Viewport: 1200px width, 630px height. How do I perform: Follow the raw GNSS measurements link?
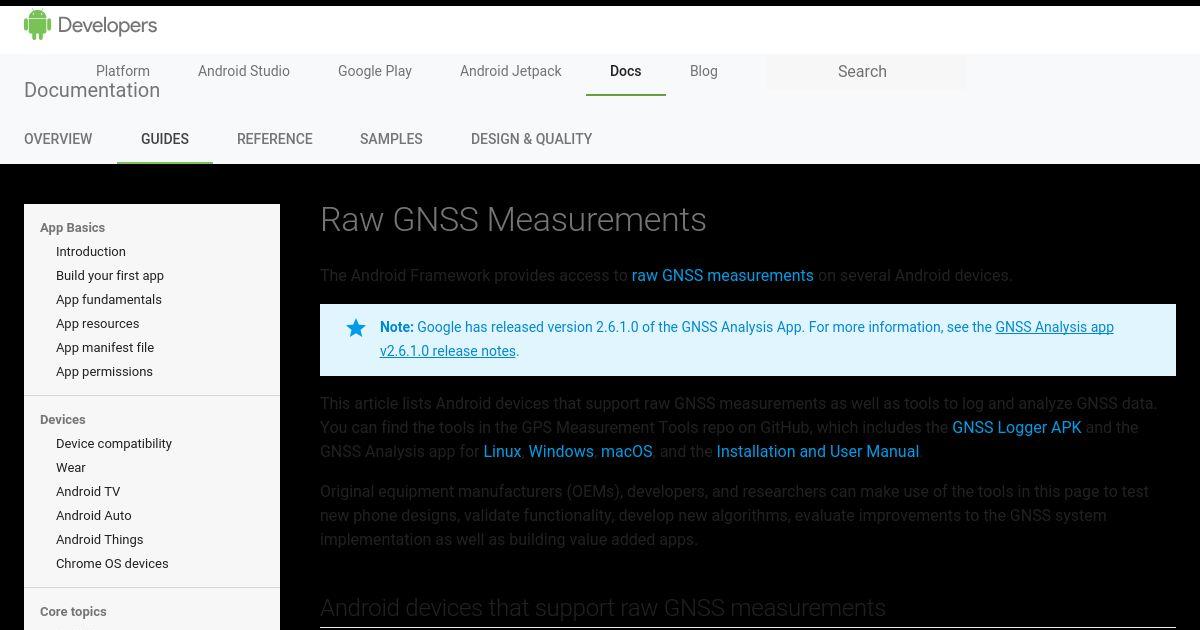click(x=723, y=276)
